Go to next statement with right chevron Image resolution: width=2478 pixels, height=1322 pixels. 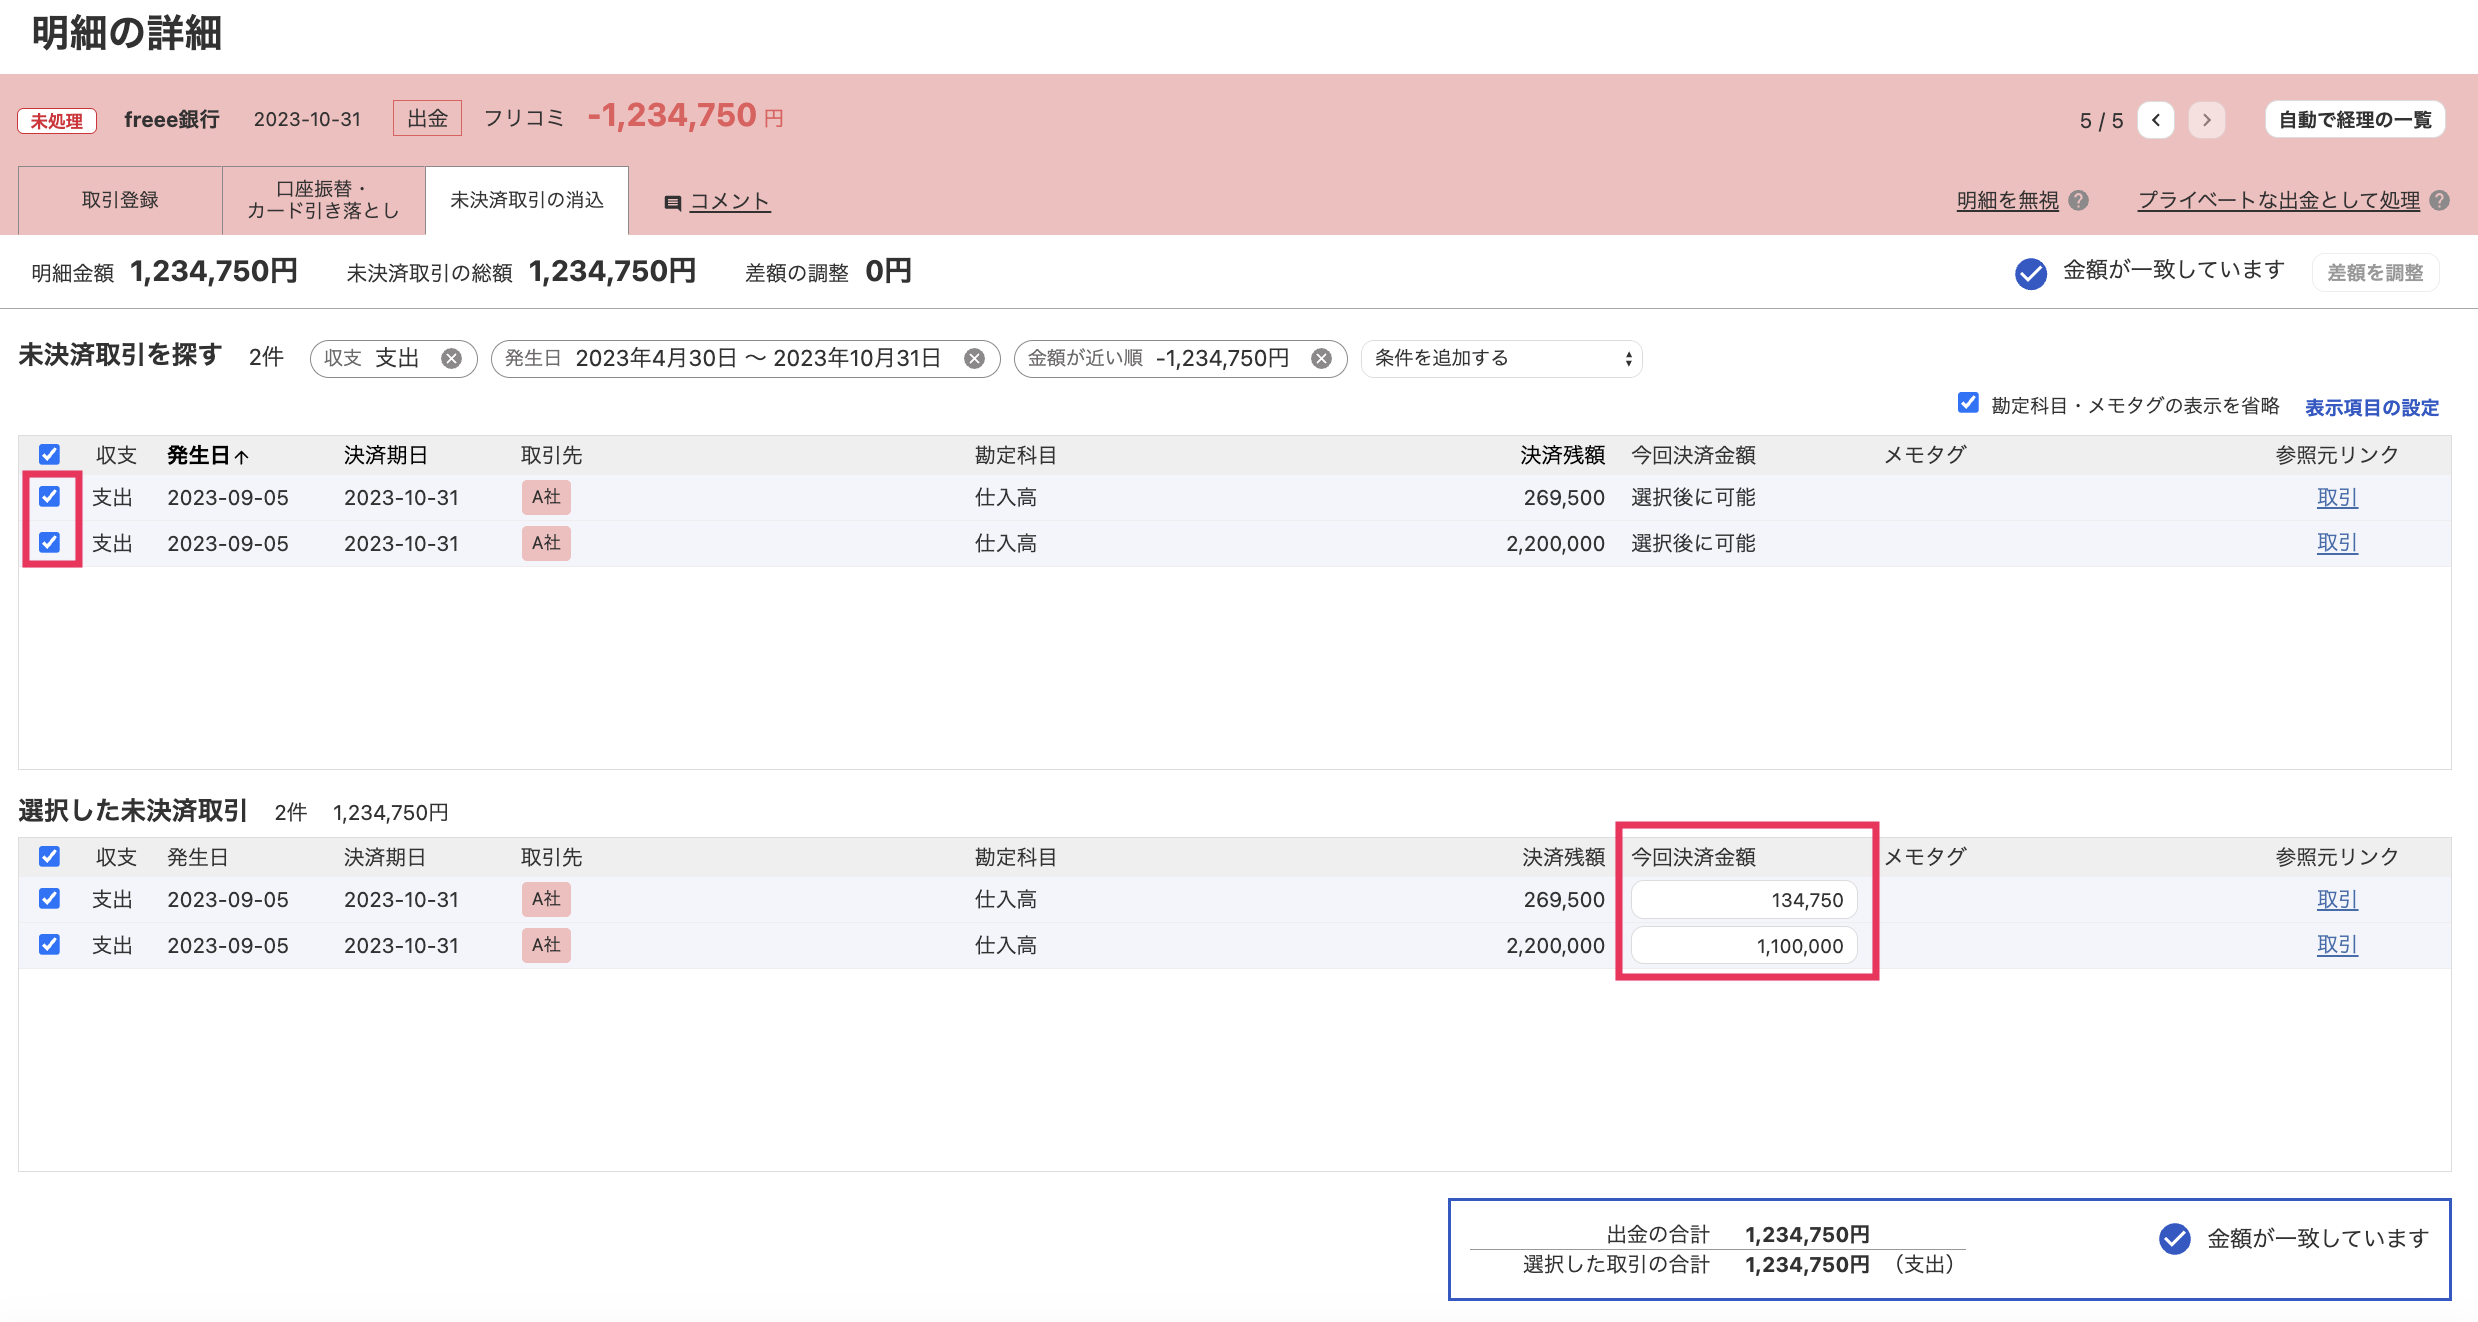[2206, 120]
